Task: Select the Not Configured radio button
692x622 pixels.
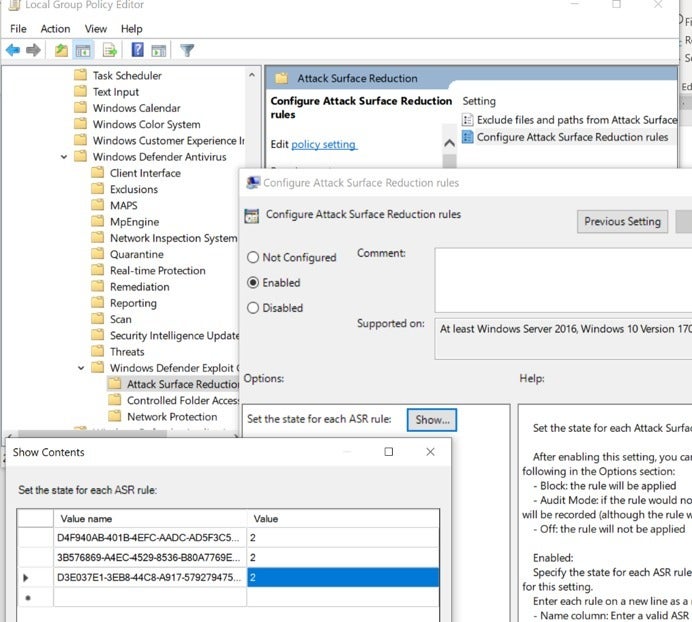Action: [253, 257]
